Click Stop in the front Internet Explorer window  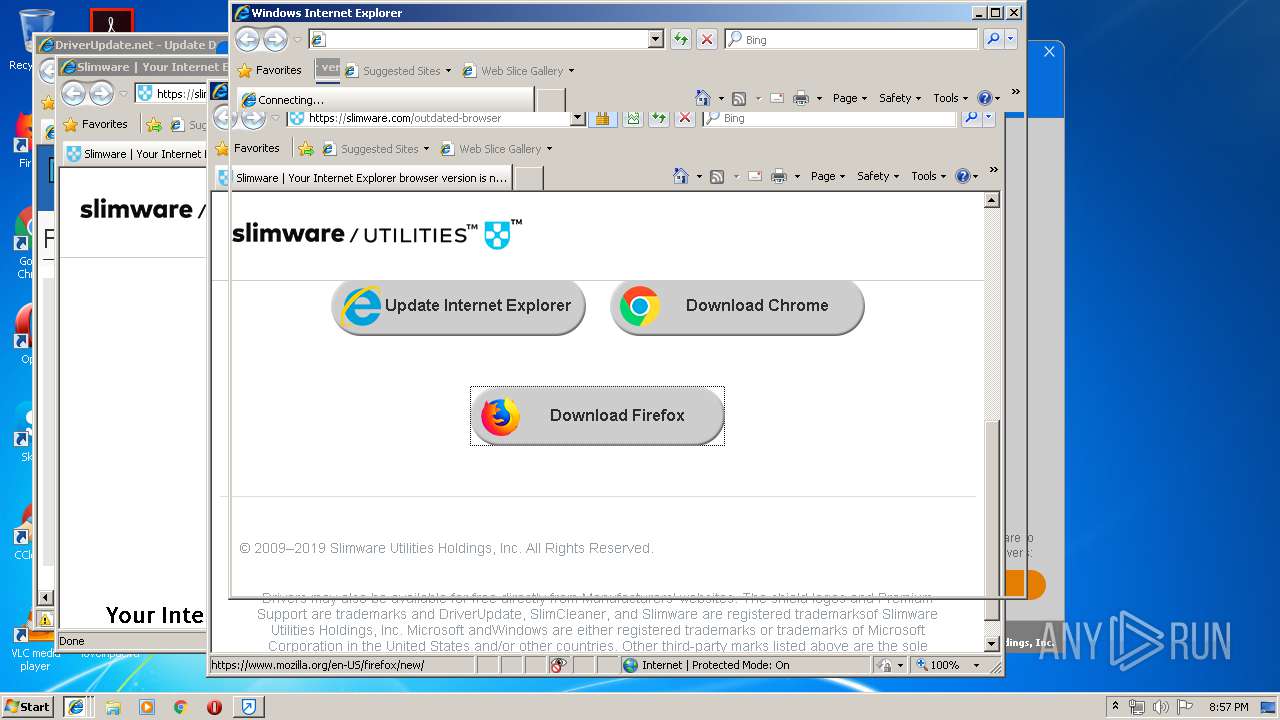point(707,39)
